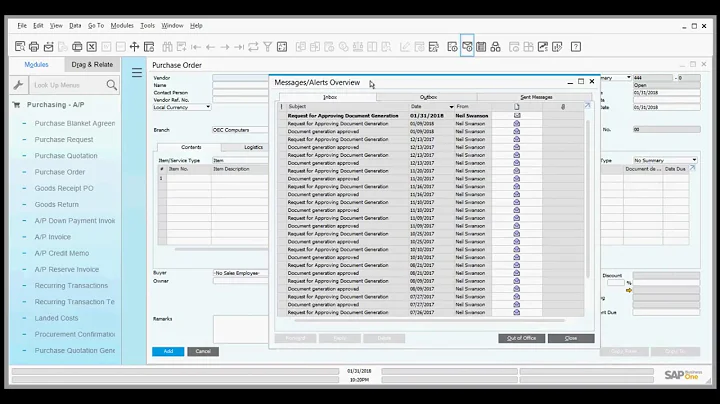
Task: Open Landed Costs menu entry
Action: click(56, 318)
